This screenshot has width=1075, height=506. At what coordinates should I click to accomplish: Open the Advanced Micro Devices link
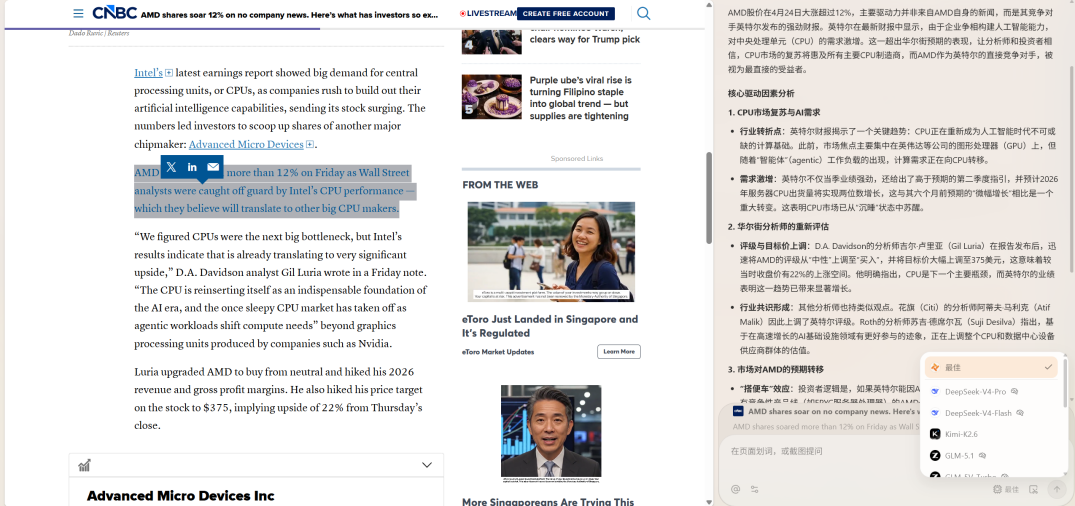click(246, 145)
